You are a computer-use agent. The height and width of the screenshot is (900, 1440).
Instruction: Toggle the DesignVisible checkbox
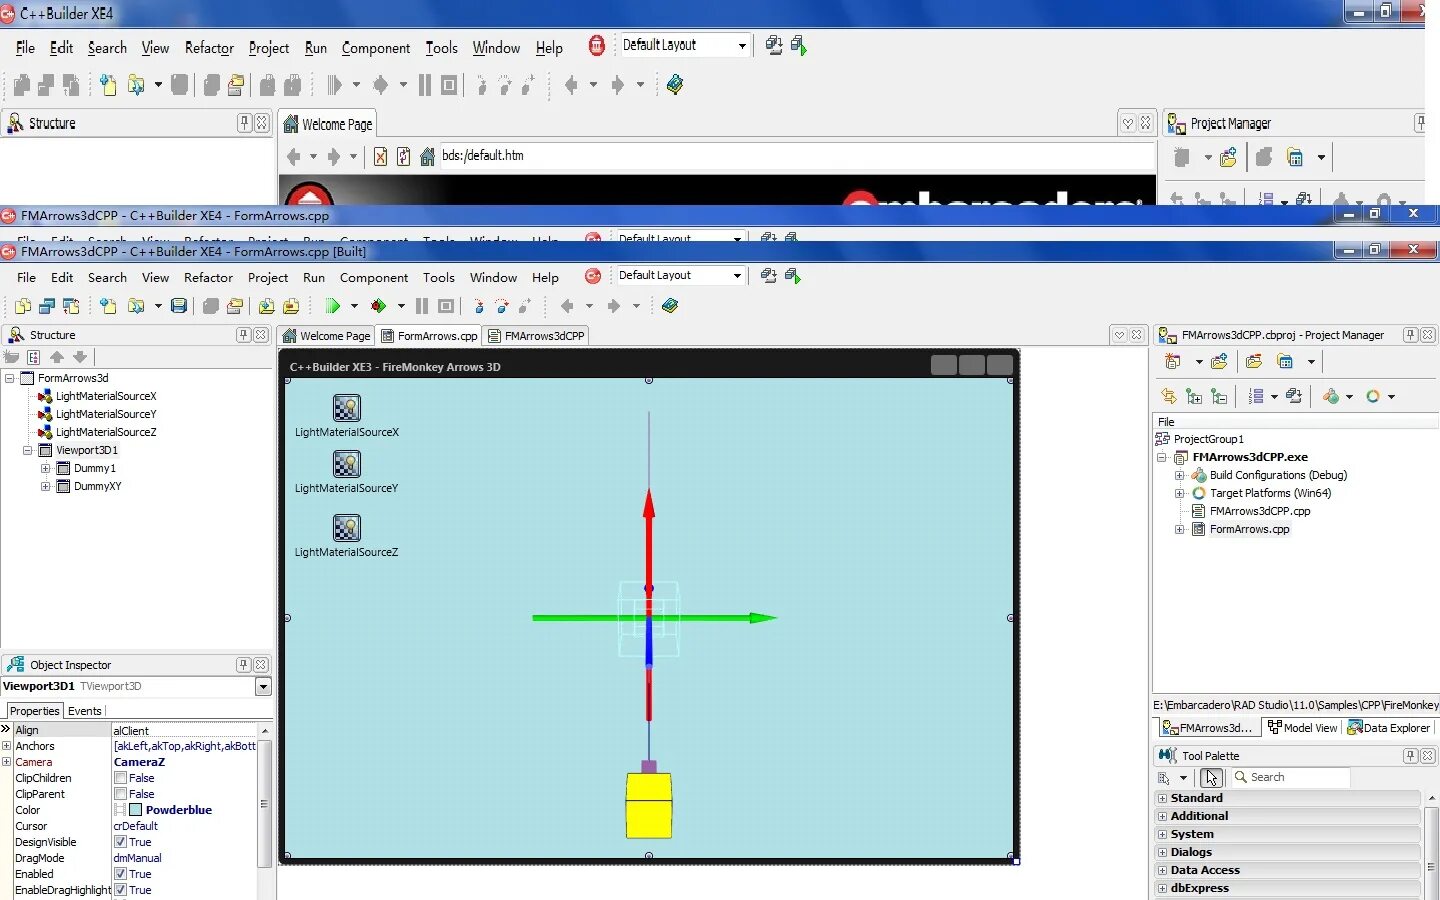point(120,842)
